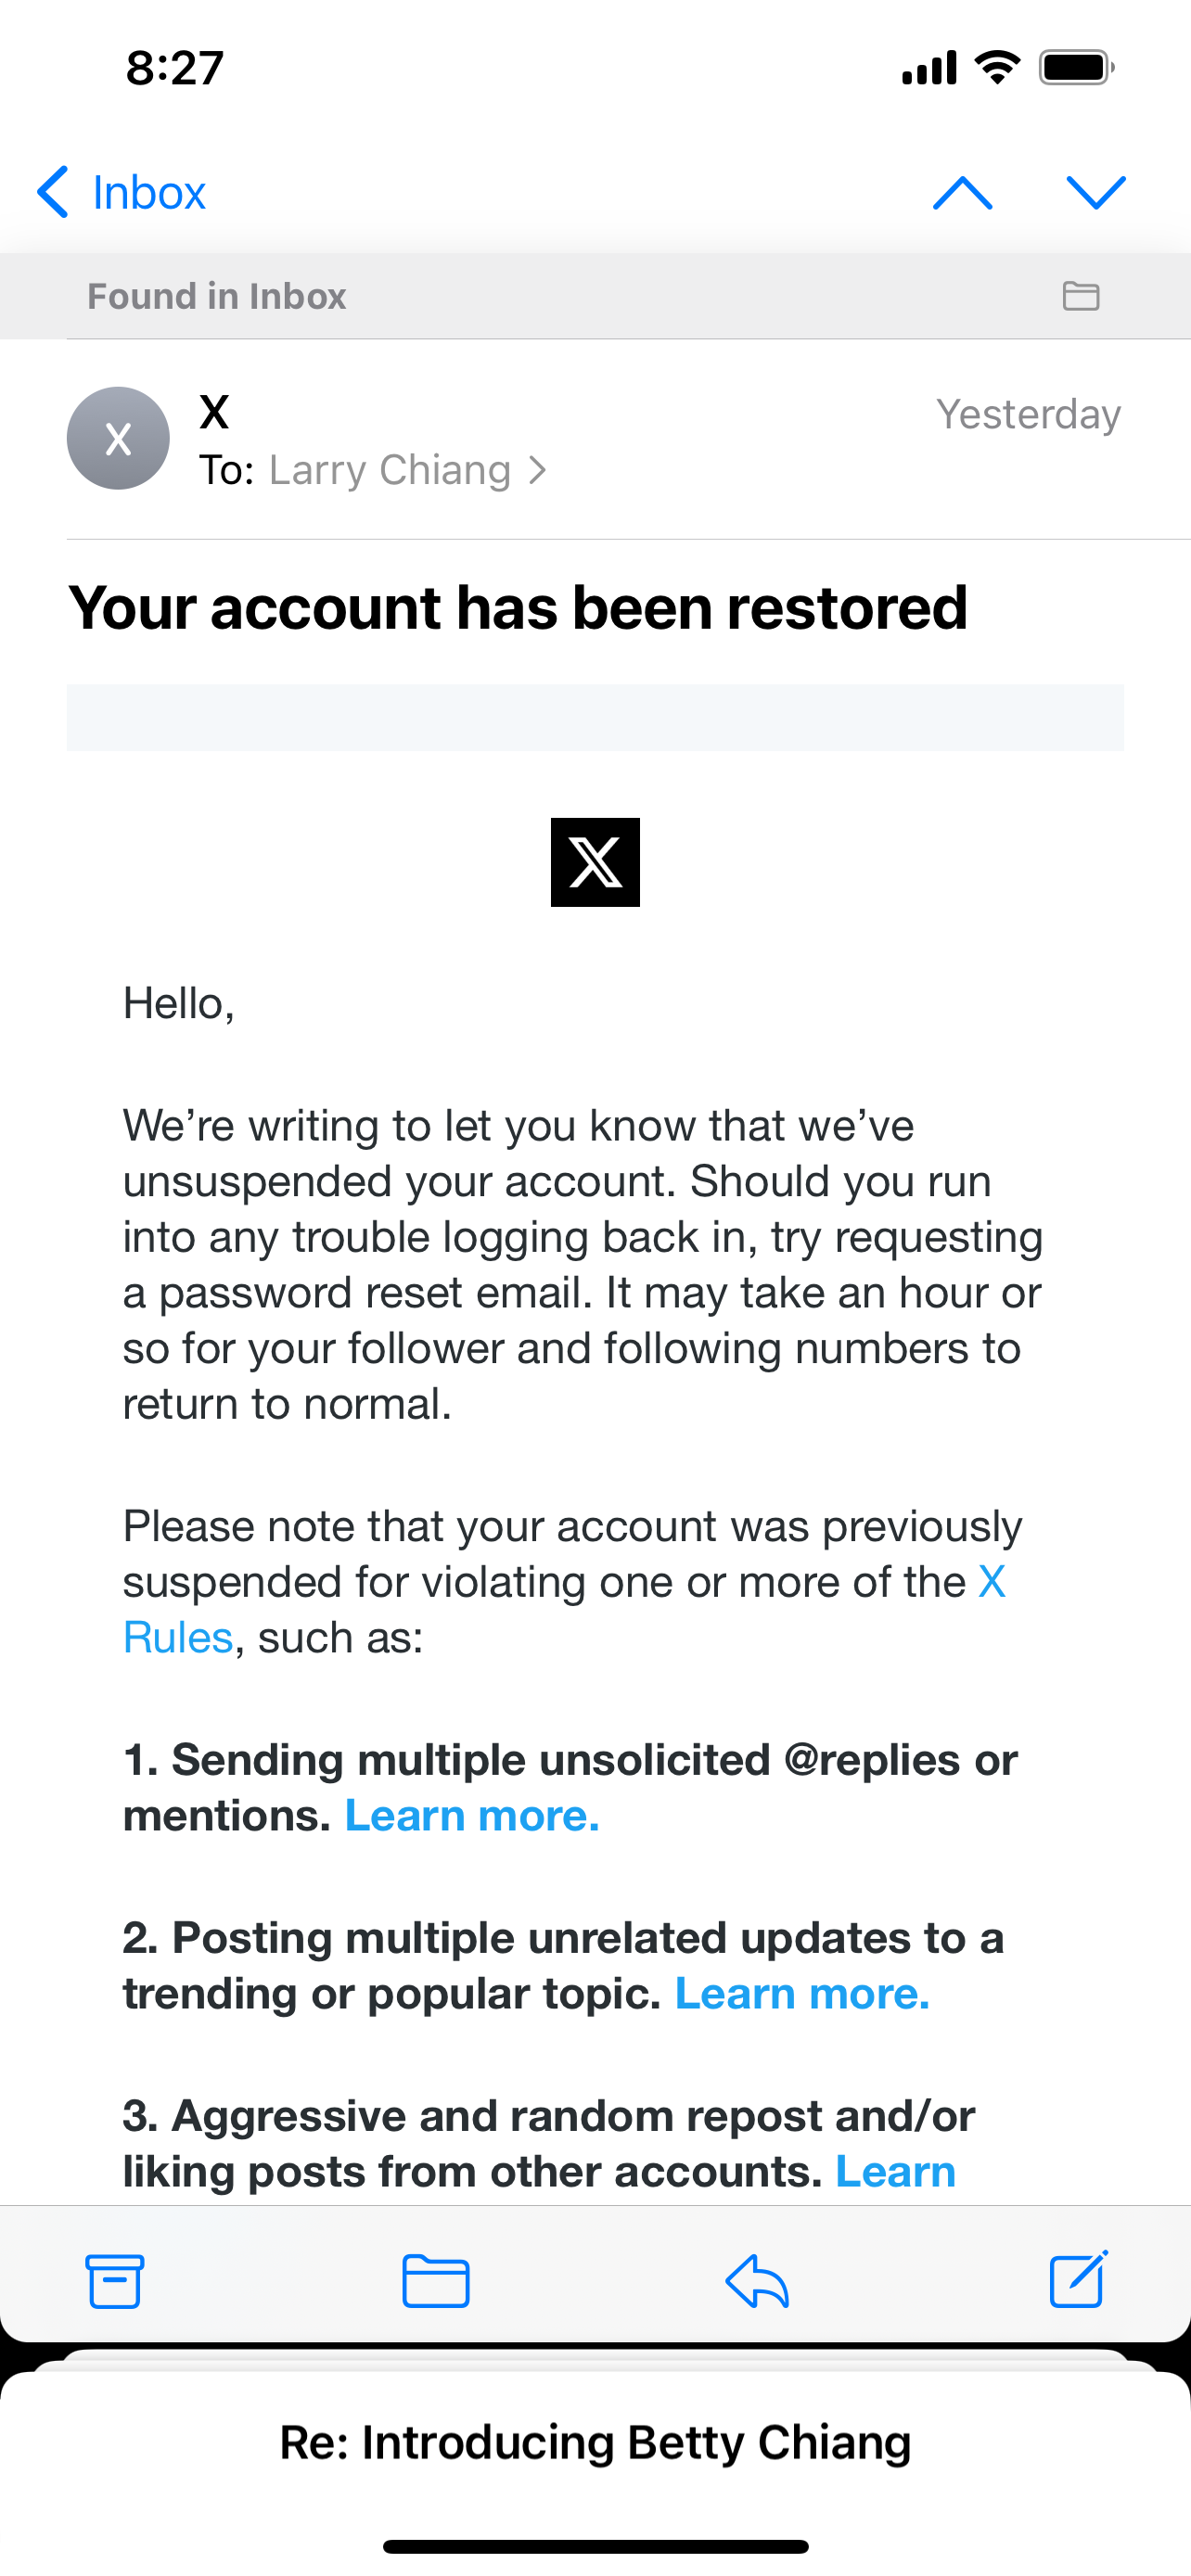The height and width of the screenshot is (2576, 1191).
Task: Compose a new message
Action: 1078,2281
